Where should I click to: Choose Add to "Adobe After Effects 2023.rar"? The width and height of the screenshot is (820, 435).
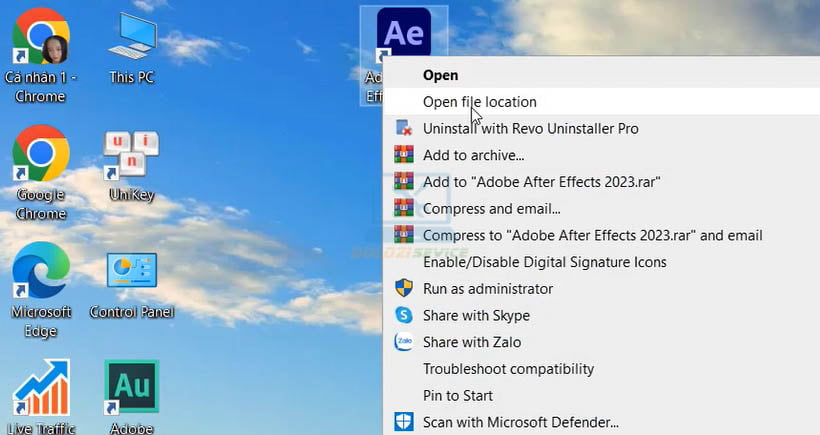pos(601,181)
